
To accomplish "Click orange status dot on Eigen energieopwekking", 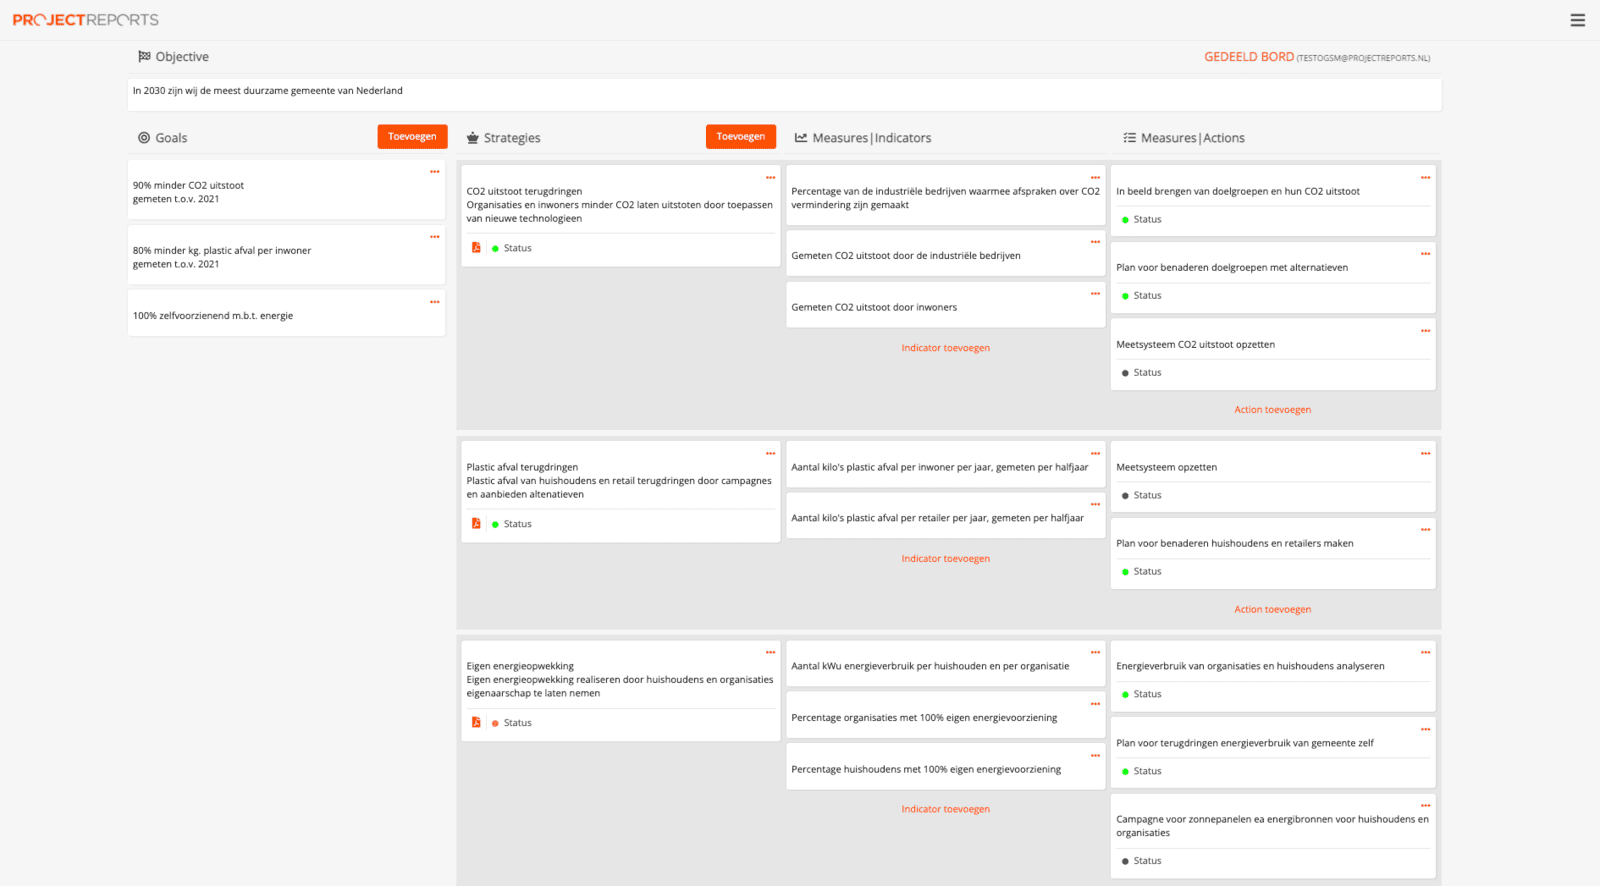I will pos(495,724).
